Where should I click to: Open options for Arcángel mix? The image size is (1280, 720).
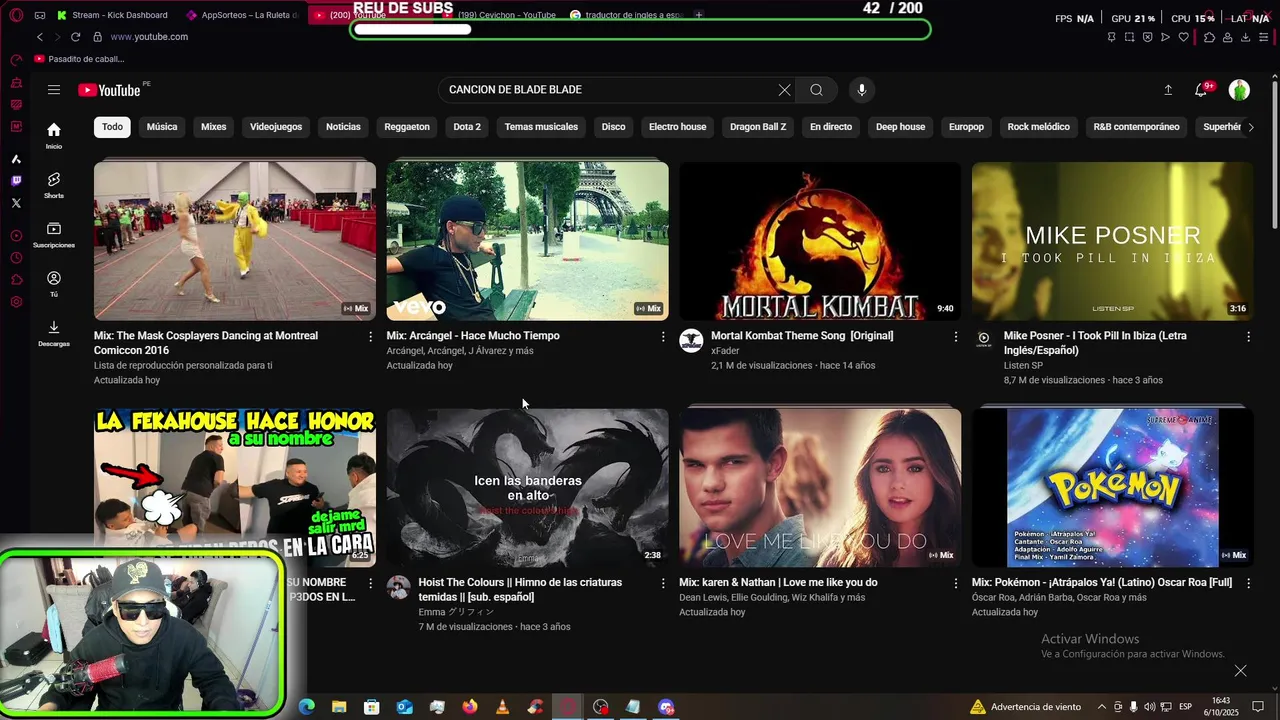[663, 337]
